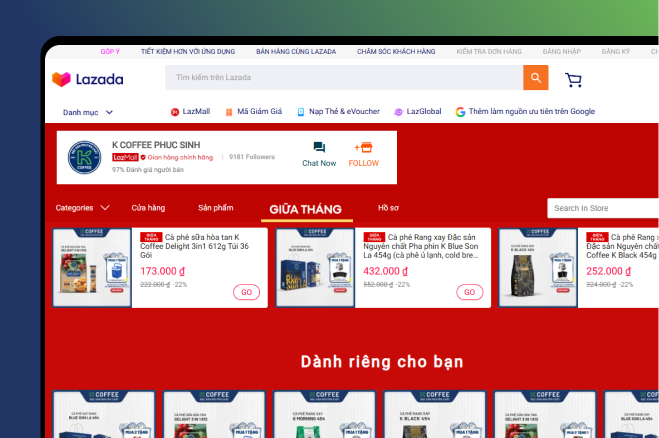Screen dimensions: 659x438
Task: Open the K Black 454 recommended product card
Action: coord(435,414)
